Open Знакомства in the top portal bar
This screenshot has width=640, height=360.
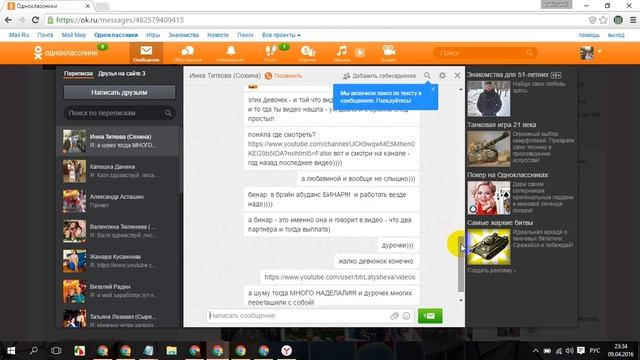(184, 35)
